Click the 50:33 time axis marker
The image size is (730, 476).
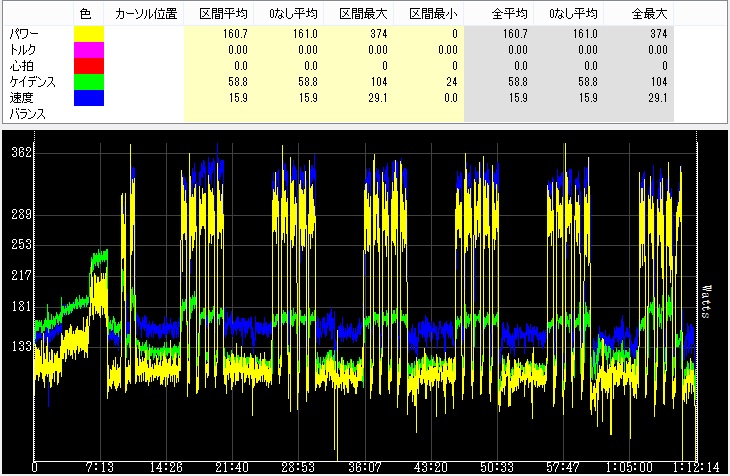tap(497, 467)
